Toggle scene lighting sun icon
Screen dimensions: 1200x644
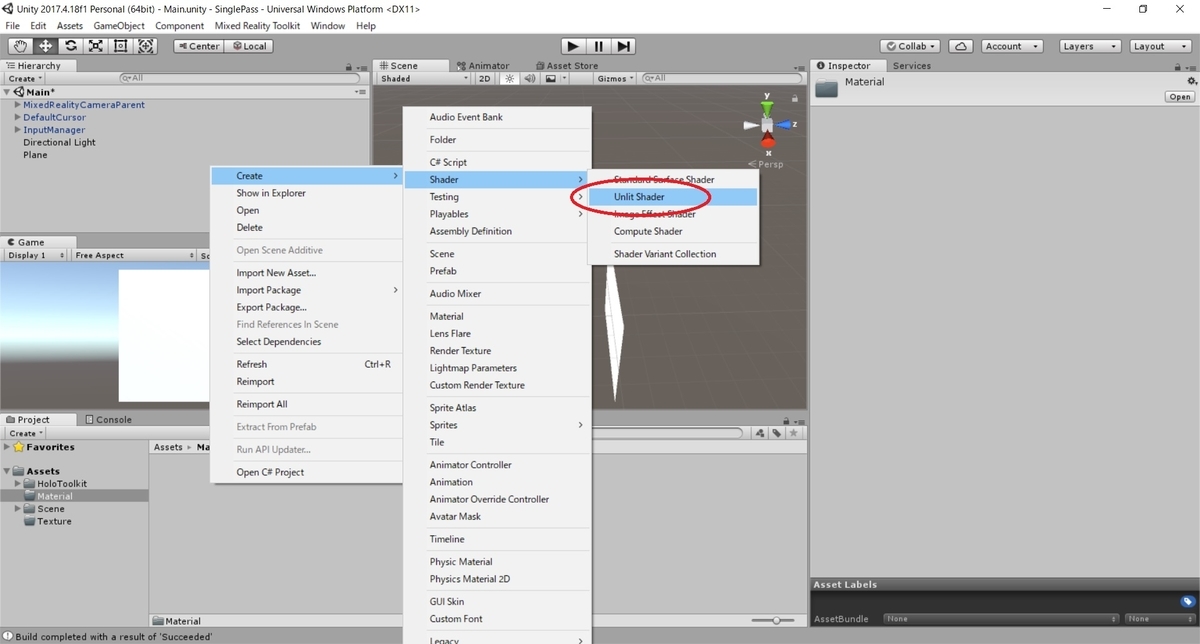coord(508,78)
